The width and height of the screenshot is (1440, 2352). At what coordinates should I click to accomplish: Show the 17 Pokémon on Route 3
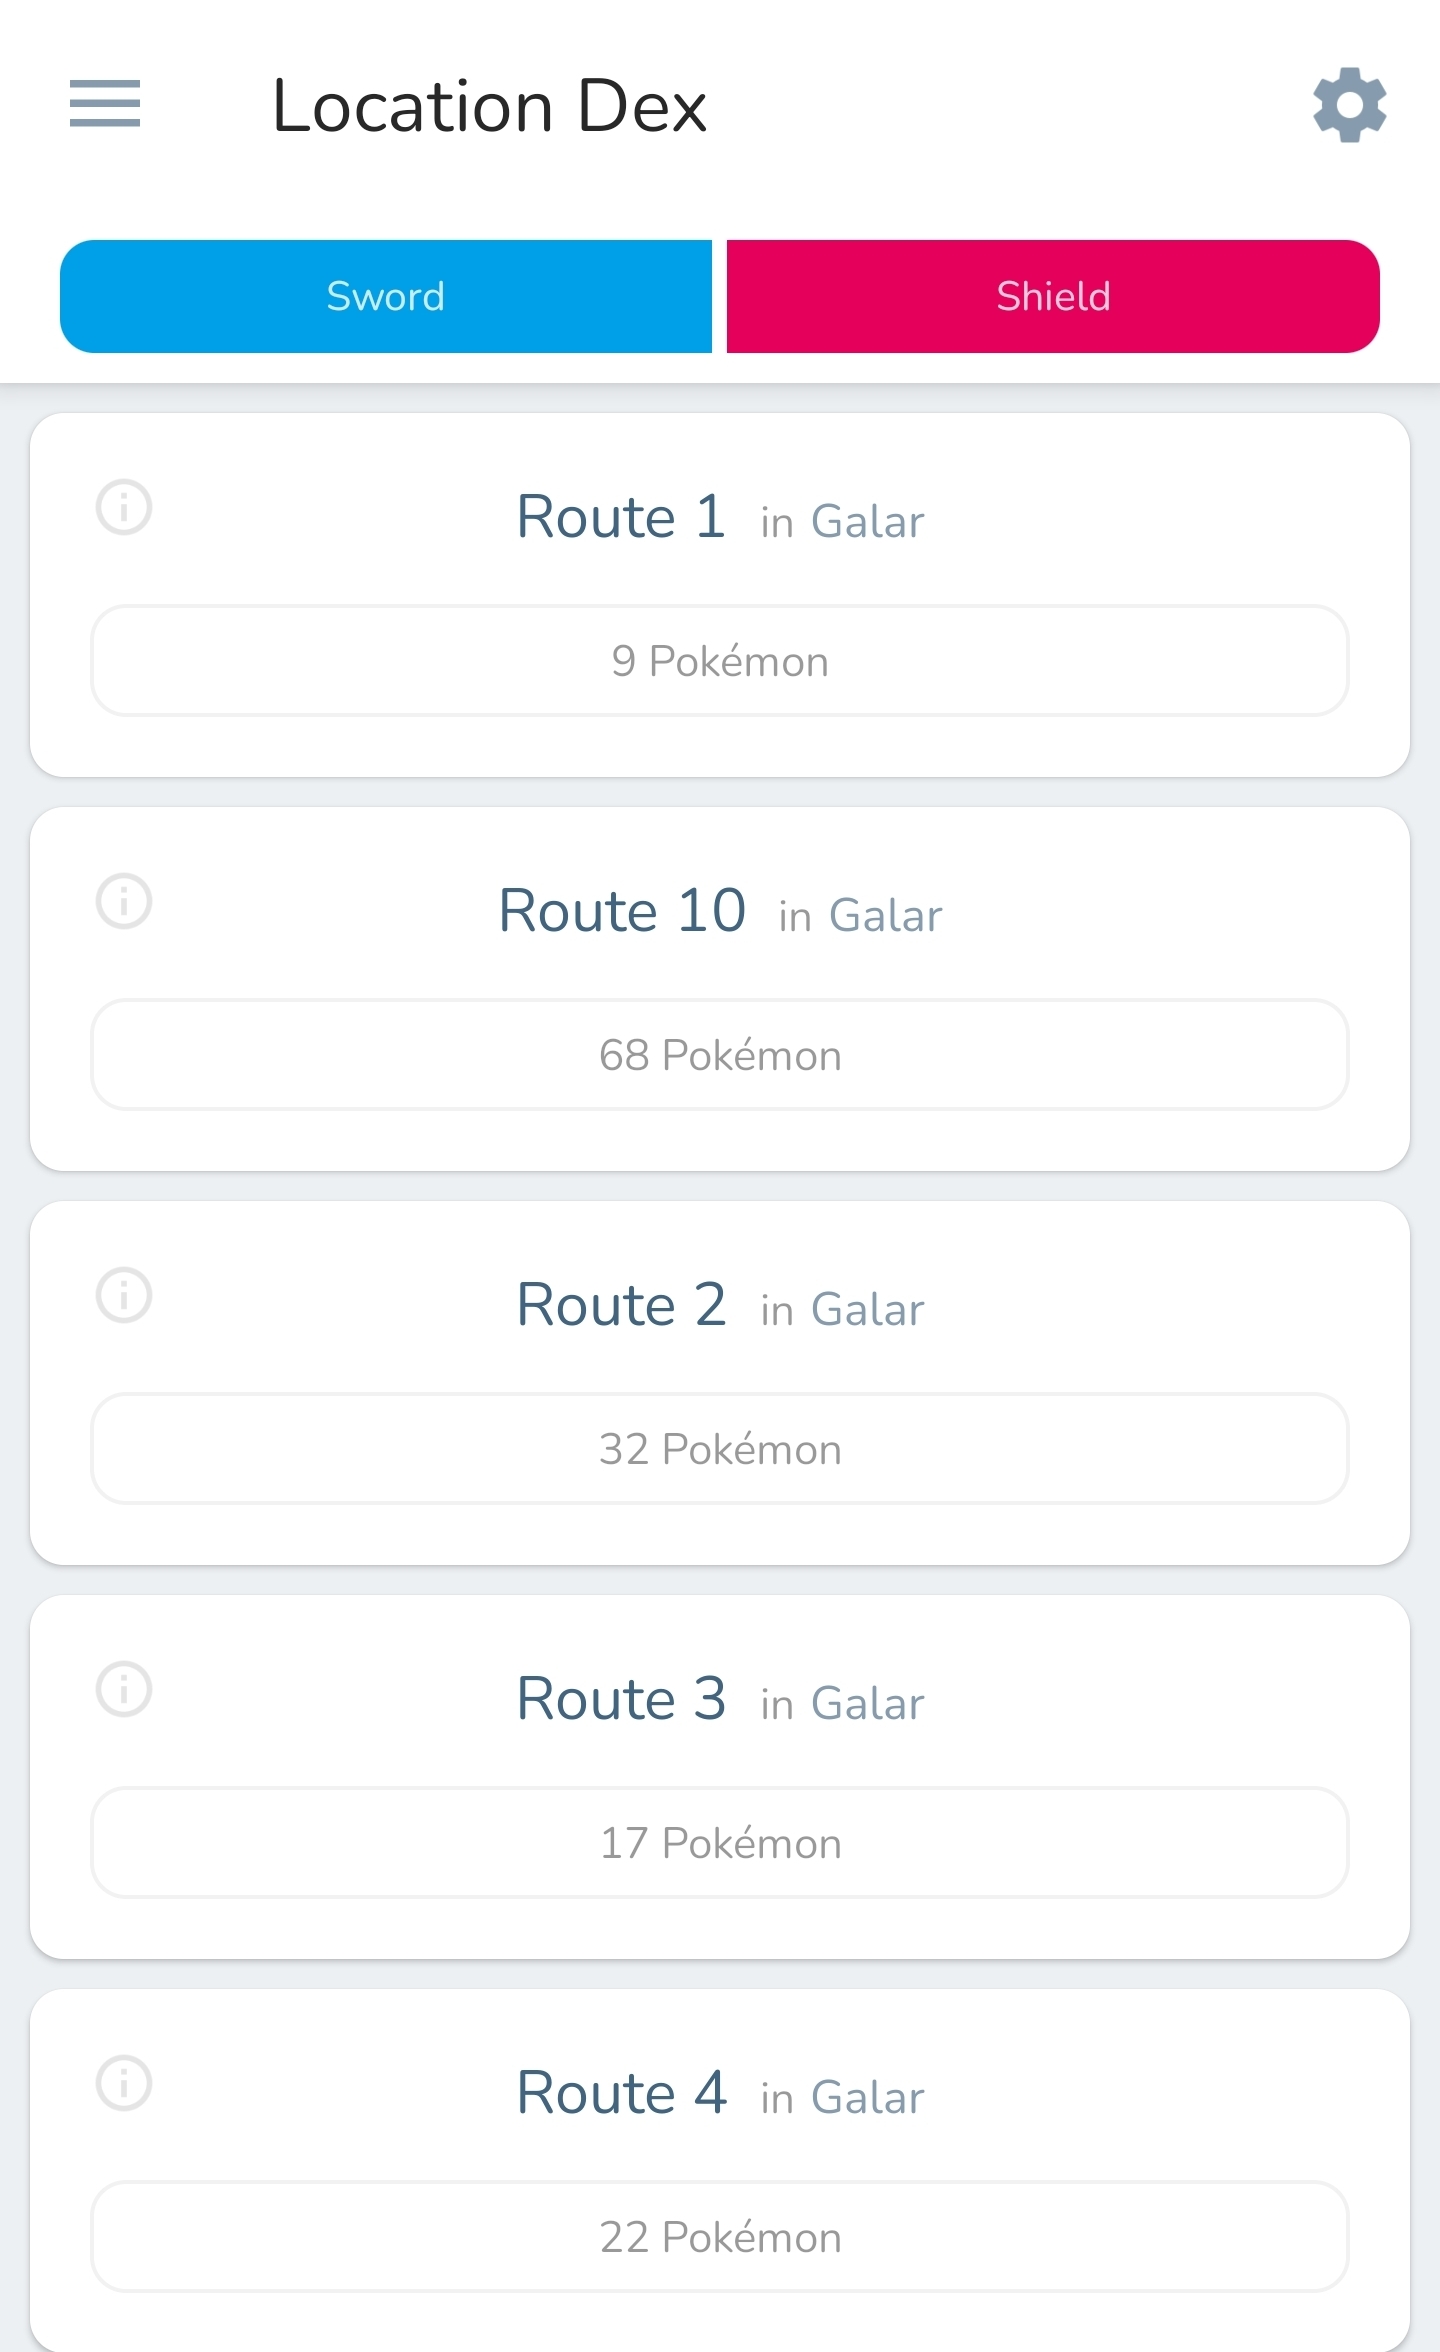point(720,1843)
